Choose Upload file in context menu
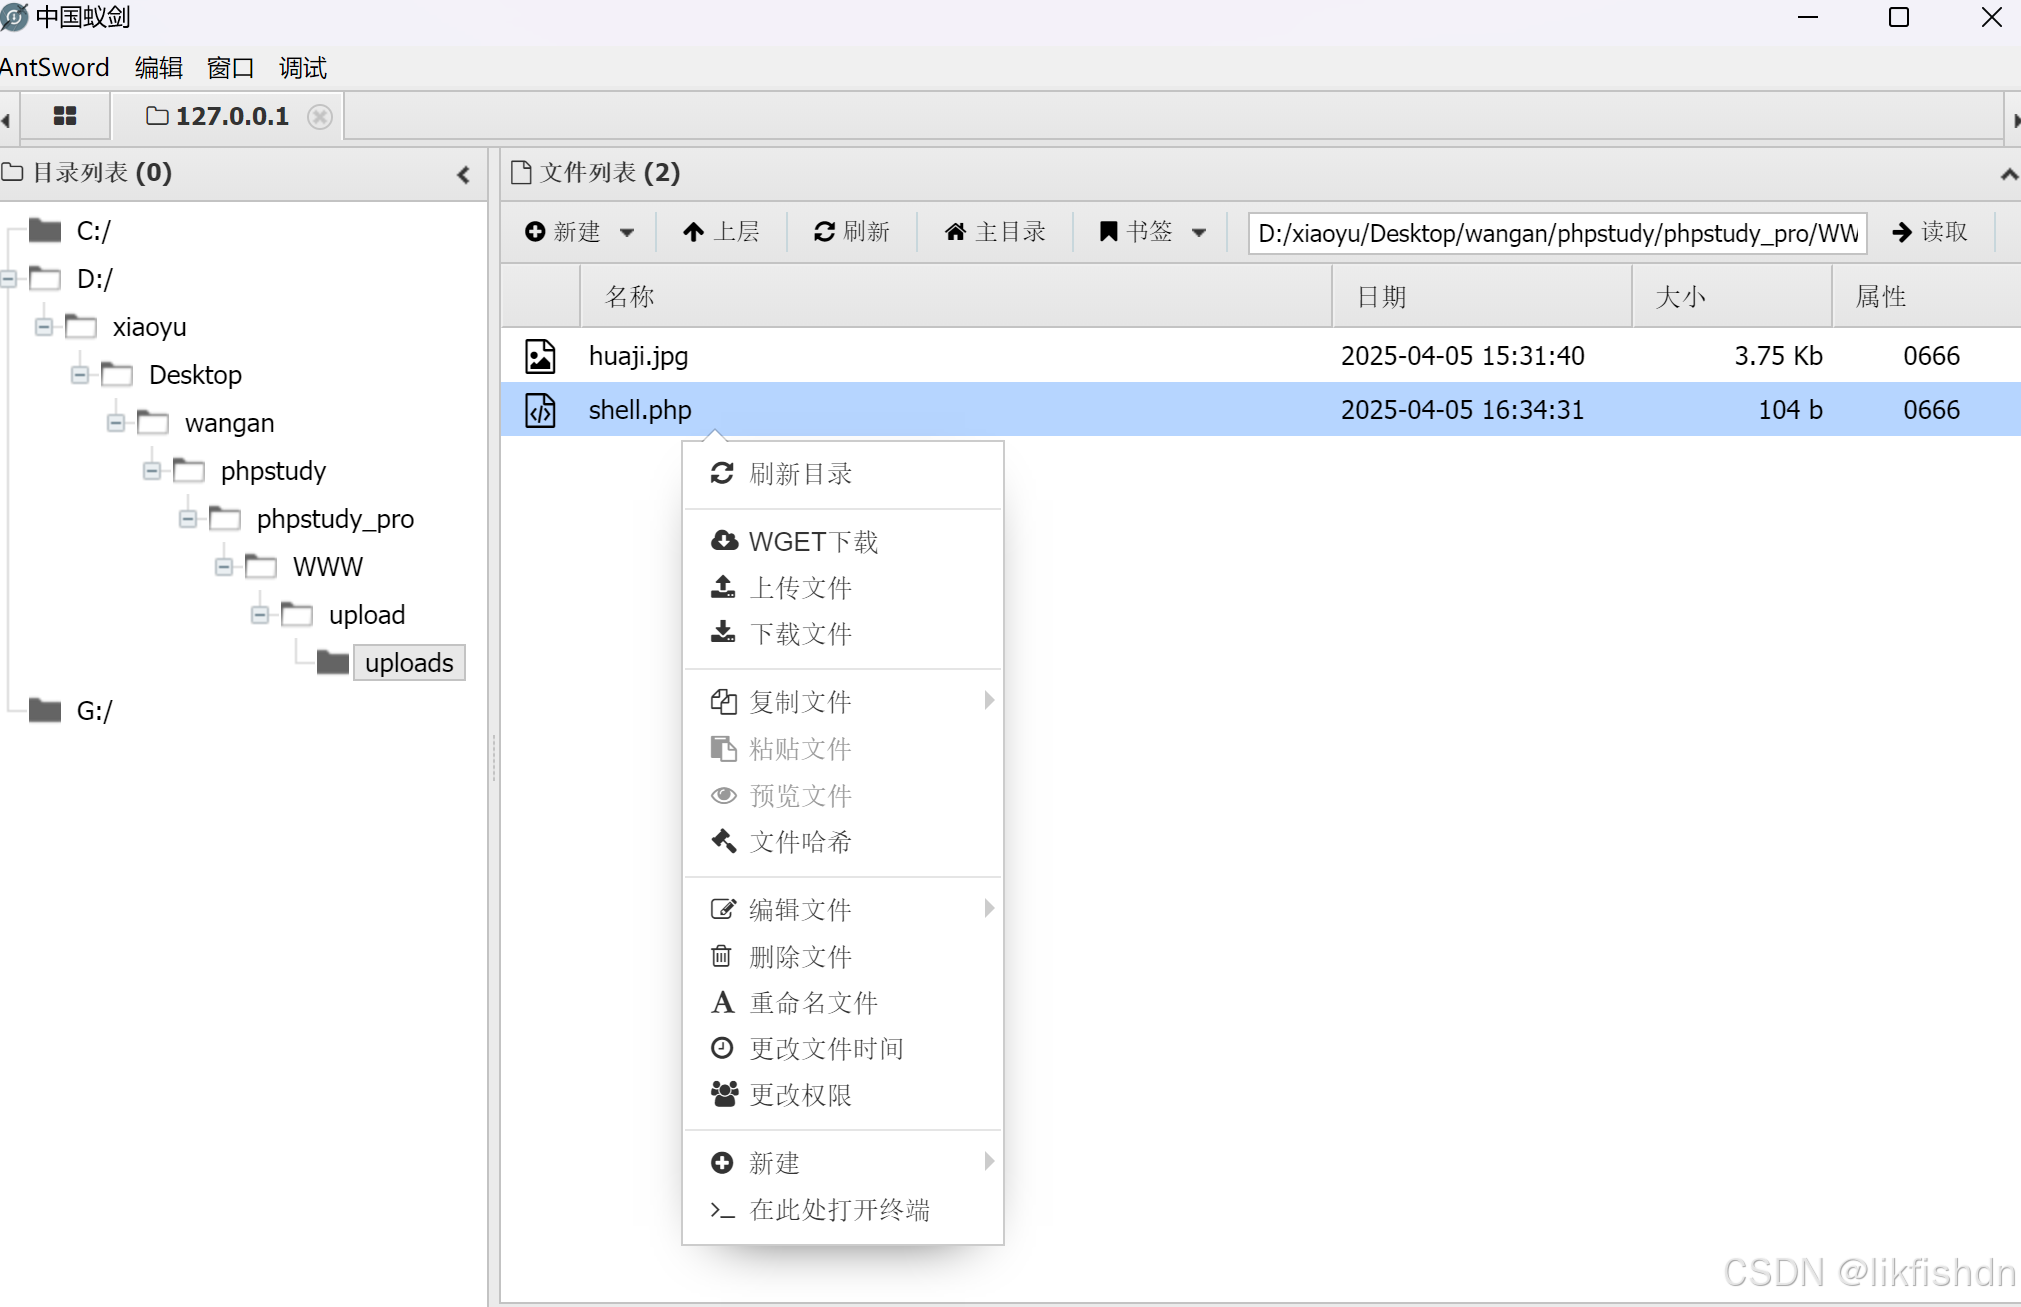 800,587
